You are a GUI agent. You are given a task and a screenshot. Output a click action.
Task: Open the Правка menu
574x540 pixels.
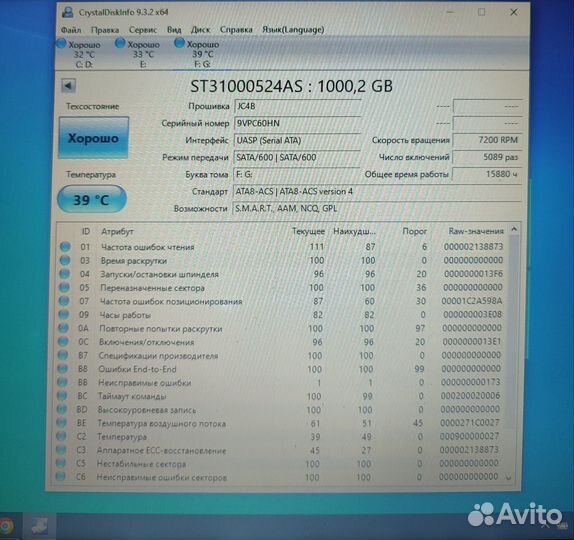105,30
